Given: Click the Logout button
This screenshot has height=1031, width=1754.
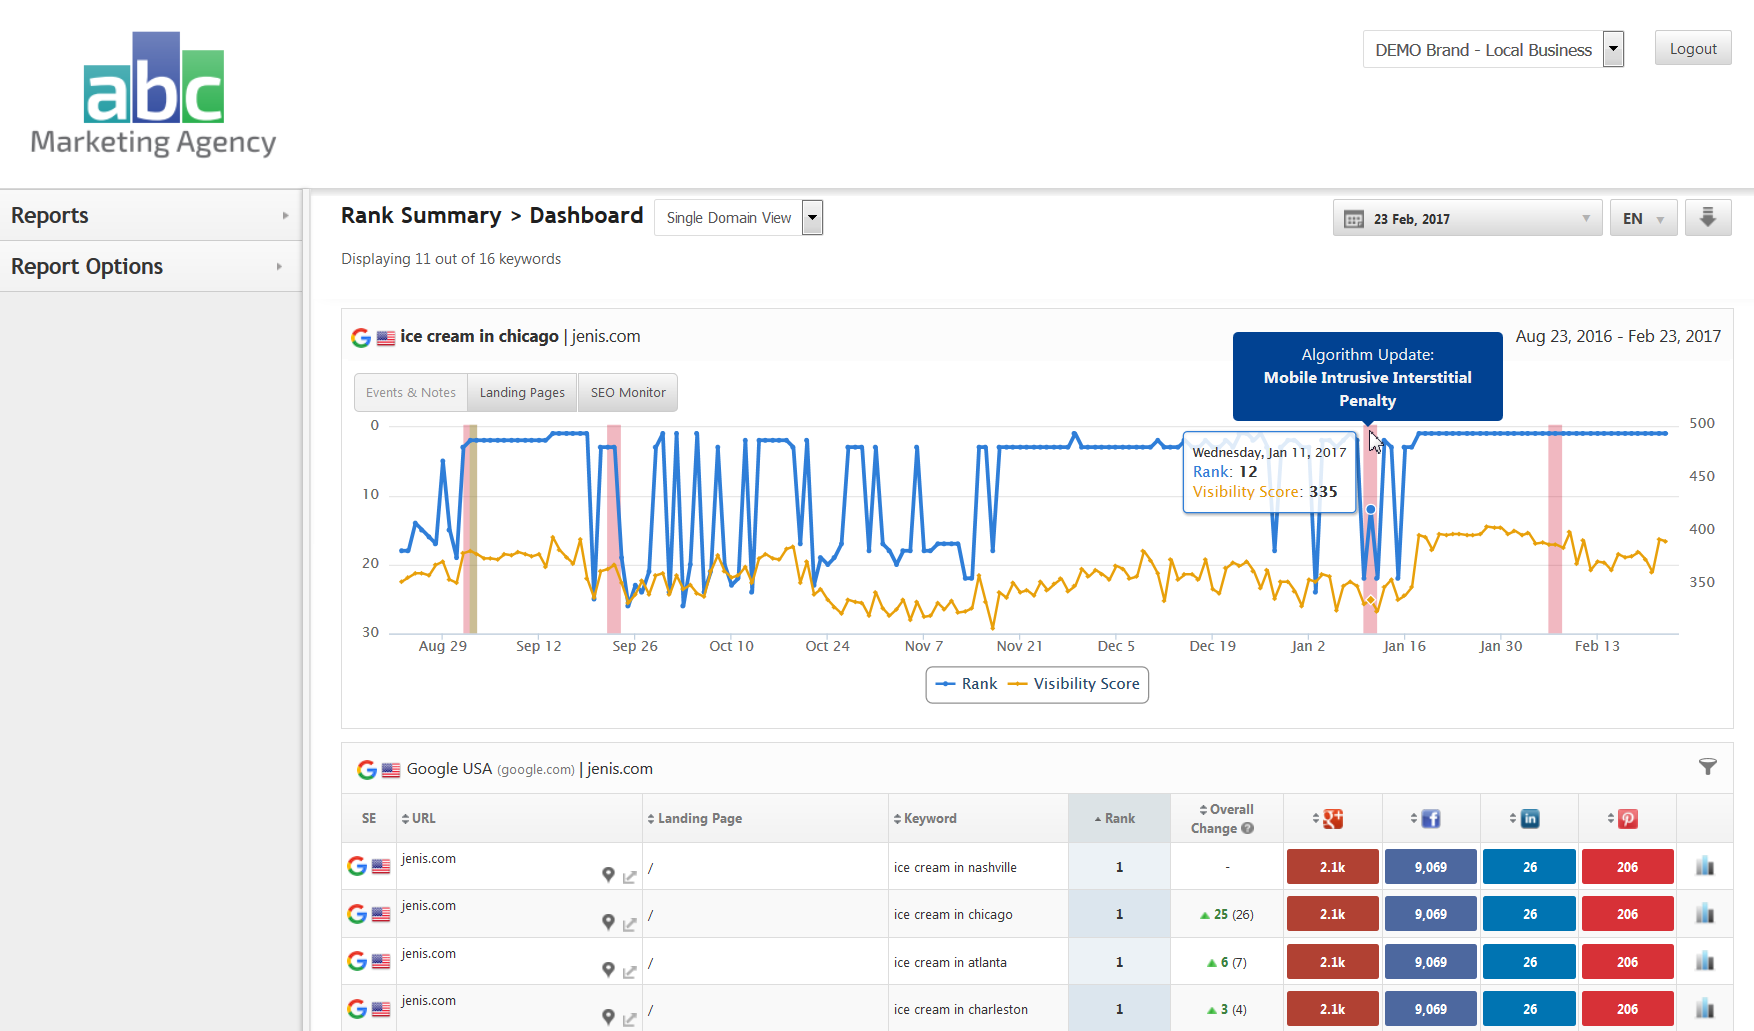Looking at the screenshot, I should tap(1692, 49).
